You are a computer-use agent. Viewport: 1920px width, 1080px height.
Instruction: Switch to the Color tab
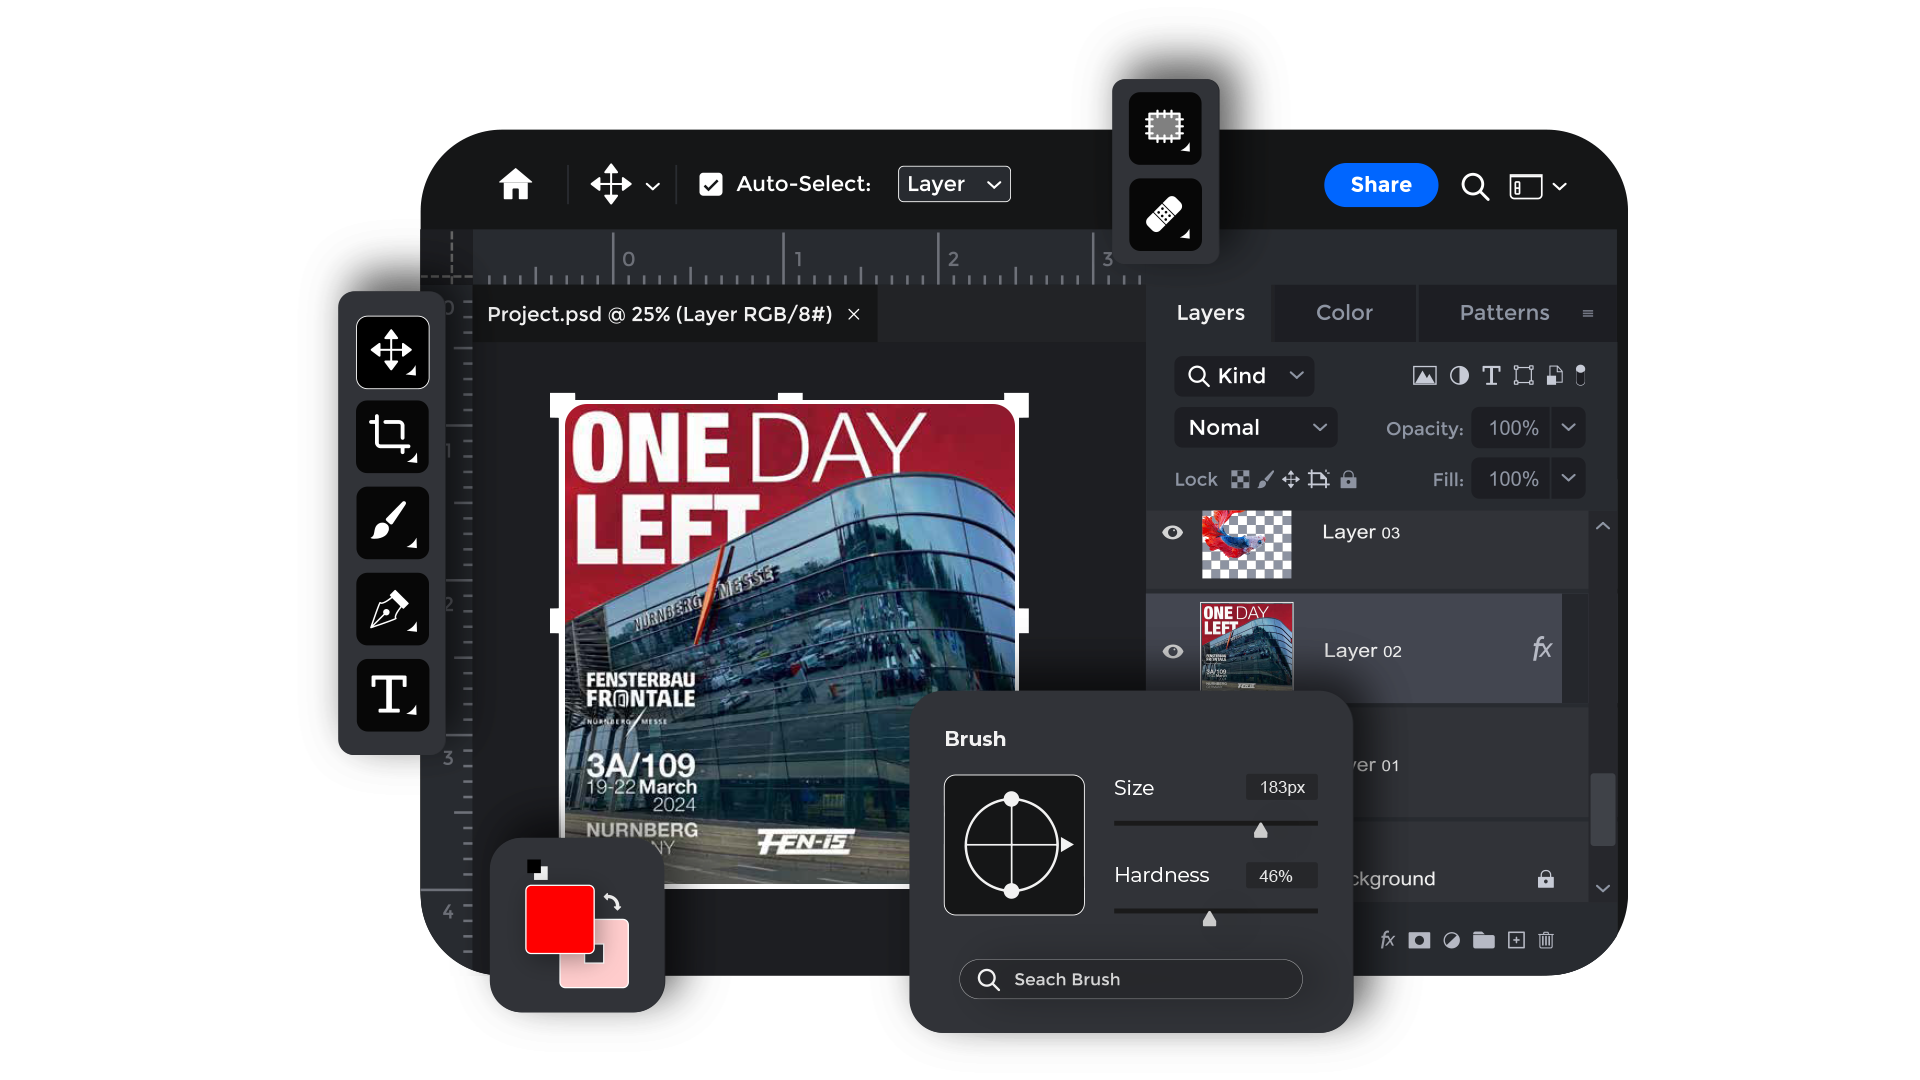[1344, 313]
